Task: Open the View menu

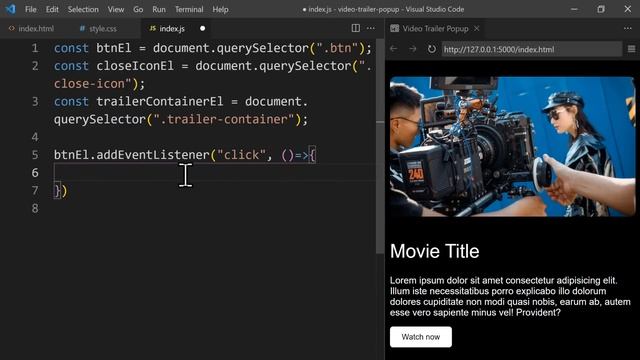Action: [116, 9]
